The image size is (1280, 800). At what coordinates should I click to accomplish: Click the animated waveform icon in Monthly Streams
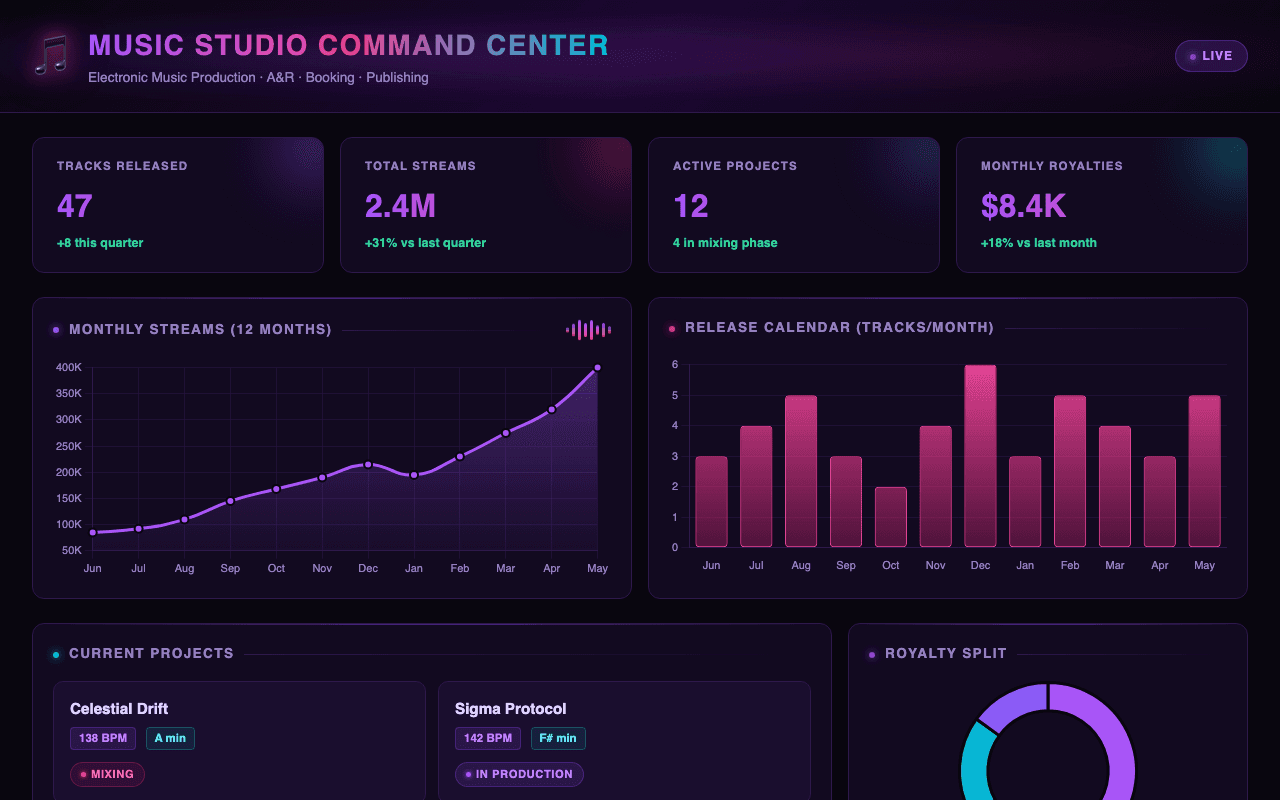point(588,330)
